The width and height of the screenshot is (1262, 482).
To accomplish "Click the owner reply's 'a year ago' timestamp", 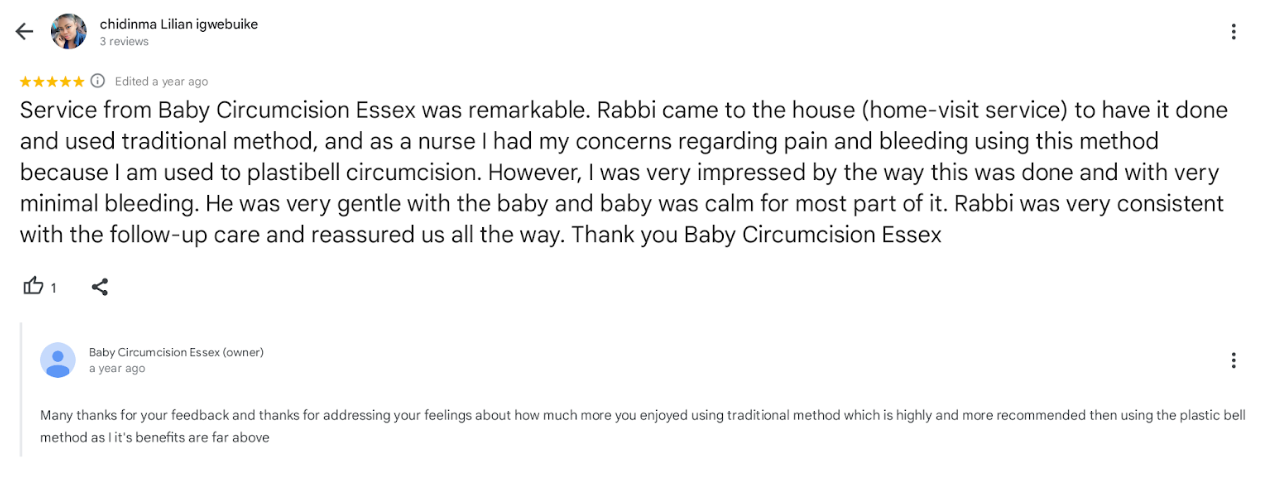I will (x=117, y=369).
